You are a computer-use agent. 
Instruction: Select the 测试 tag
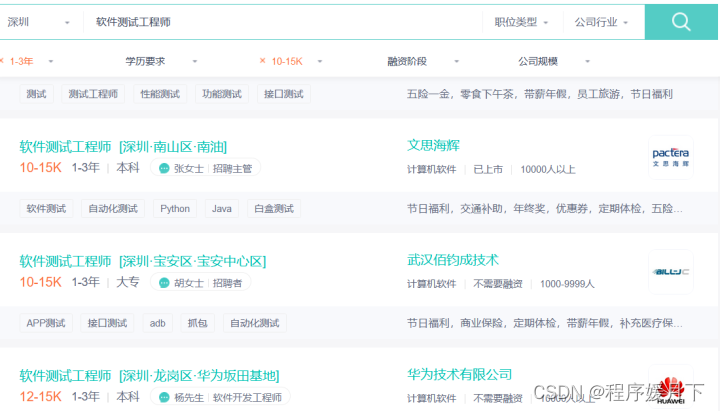(36, 94)
